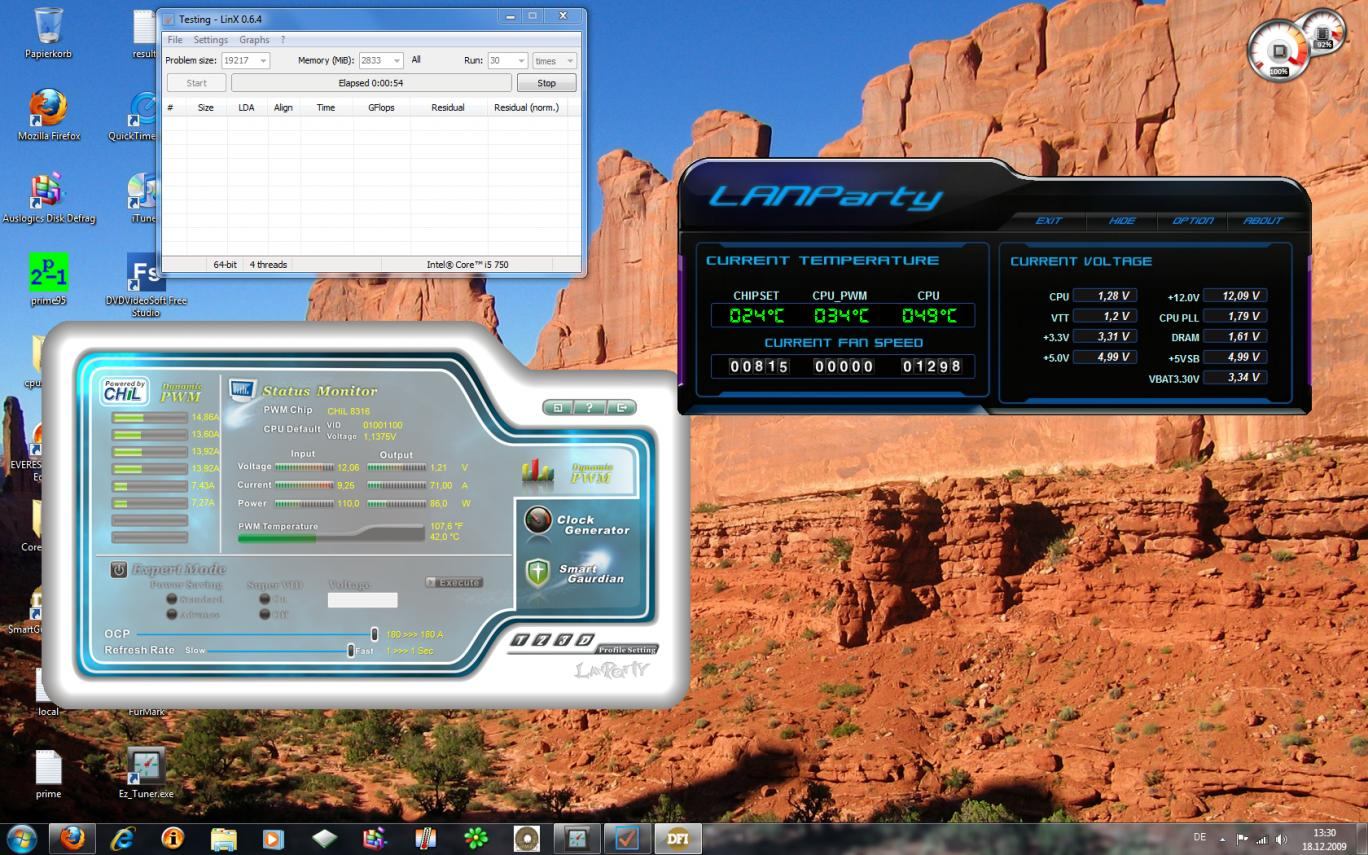Viewport: 1368px width, 855px height.
Task: Click the CPU usage gauge gadget
Action: 1279,51
